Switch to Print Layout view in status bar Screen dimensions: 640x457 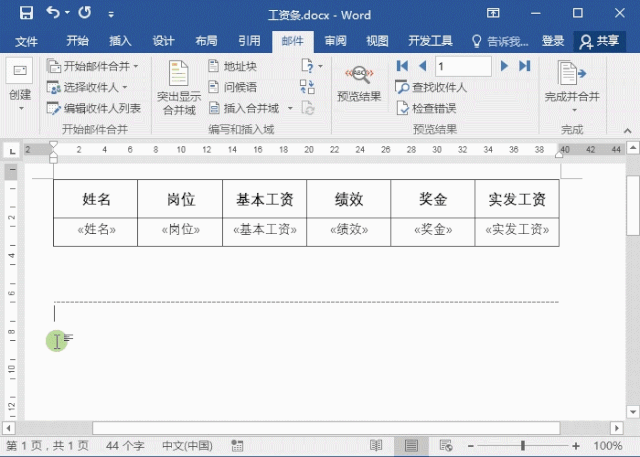410,445
